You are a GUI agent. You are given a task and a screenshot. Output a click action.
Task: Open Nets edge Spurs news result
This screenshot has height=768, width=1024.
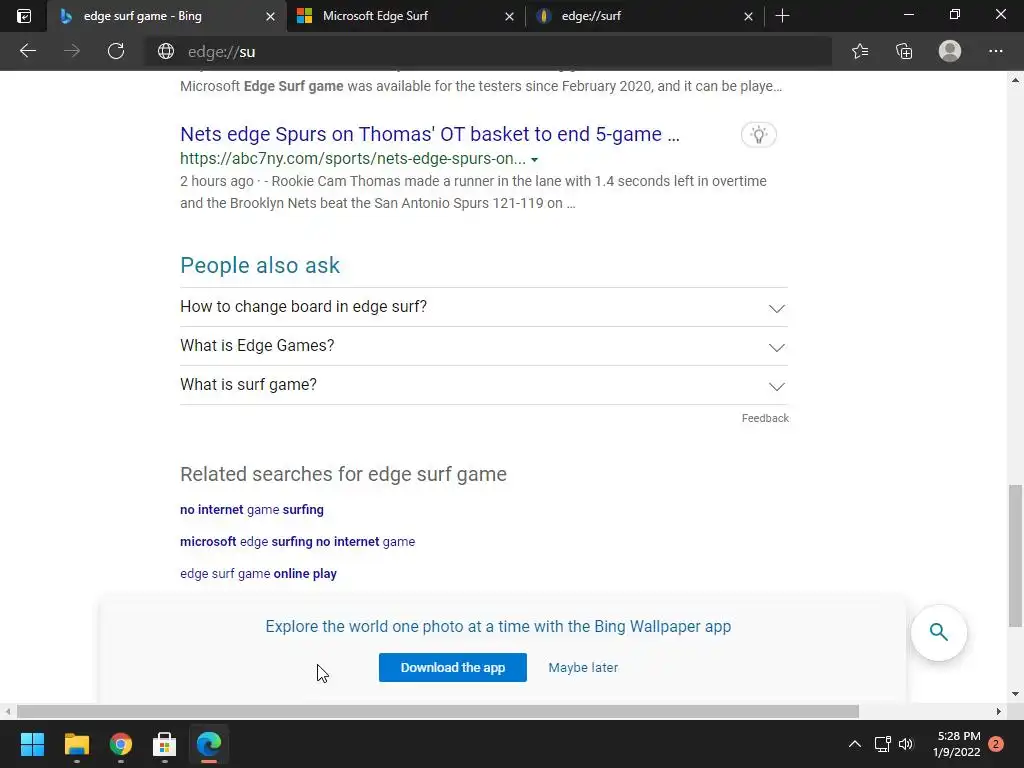(x=430, y=134)
